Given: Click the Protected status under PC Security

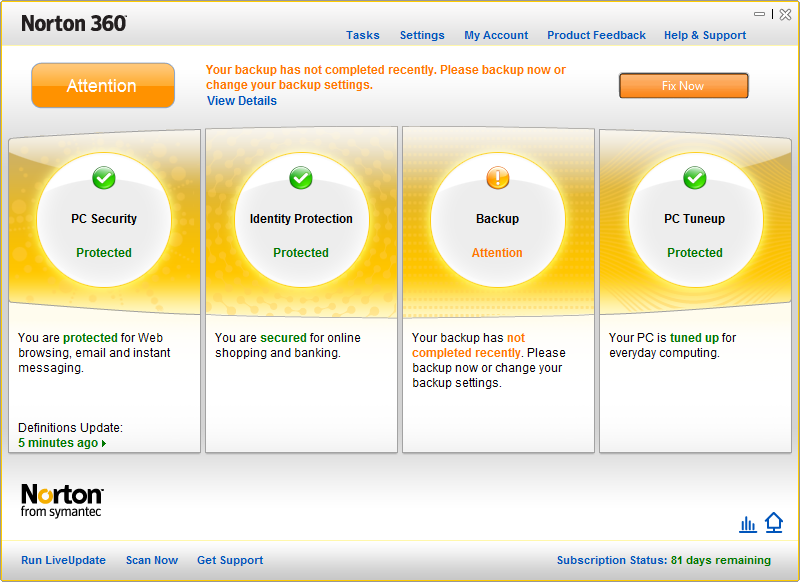Looking at the screenshot, I should click(104, 252).
